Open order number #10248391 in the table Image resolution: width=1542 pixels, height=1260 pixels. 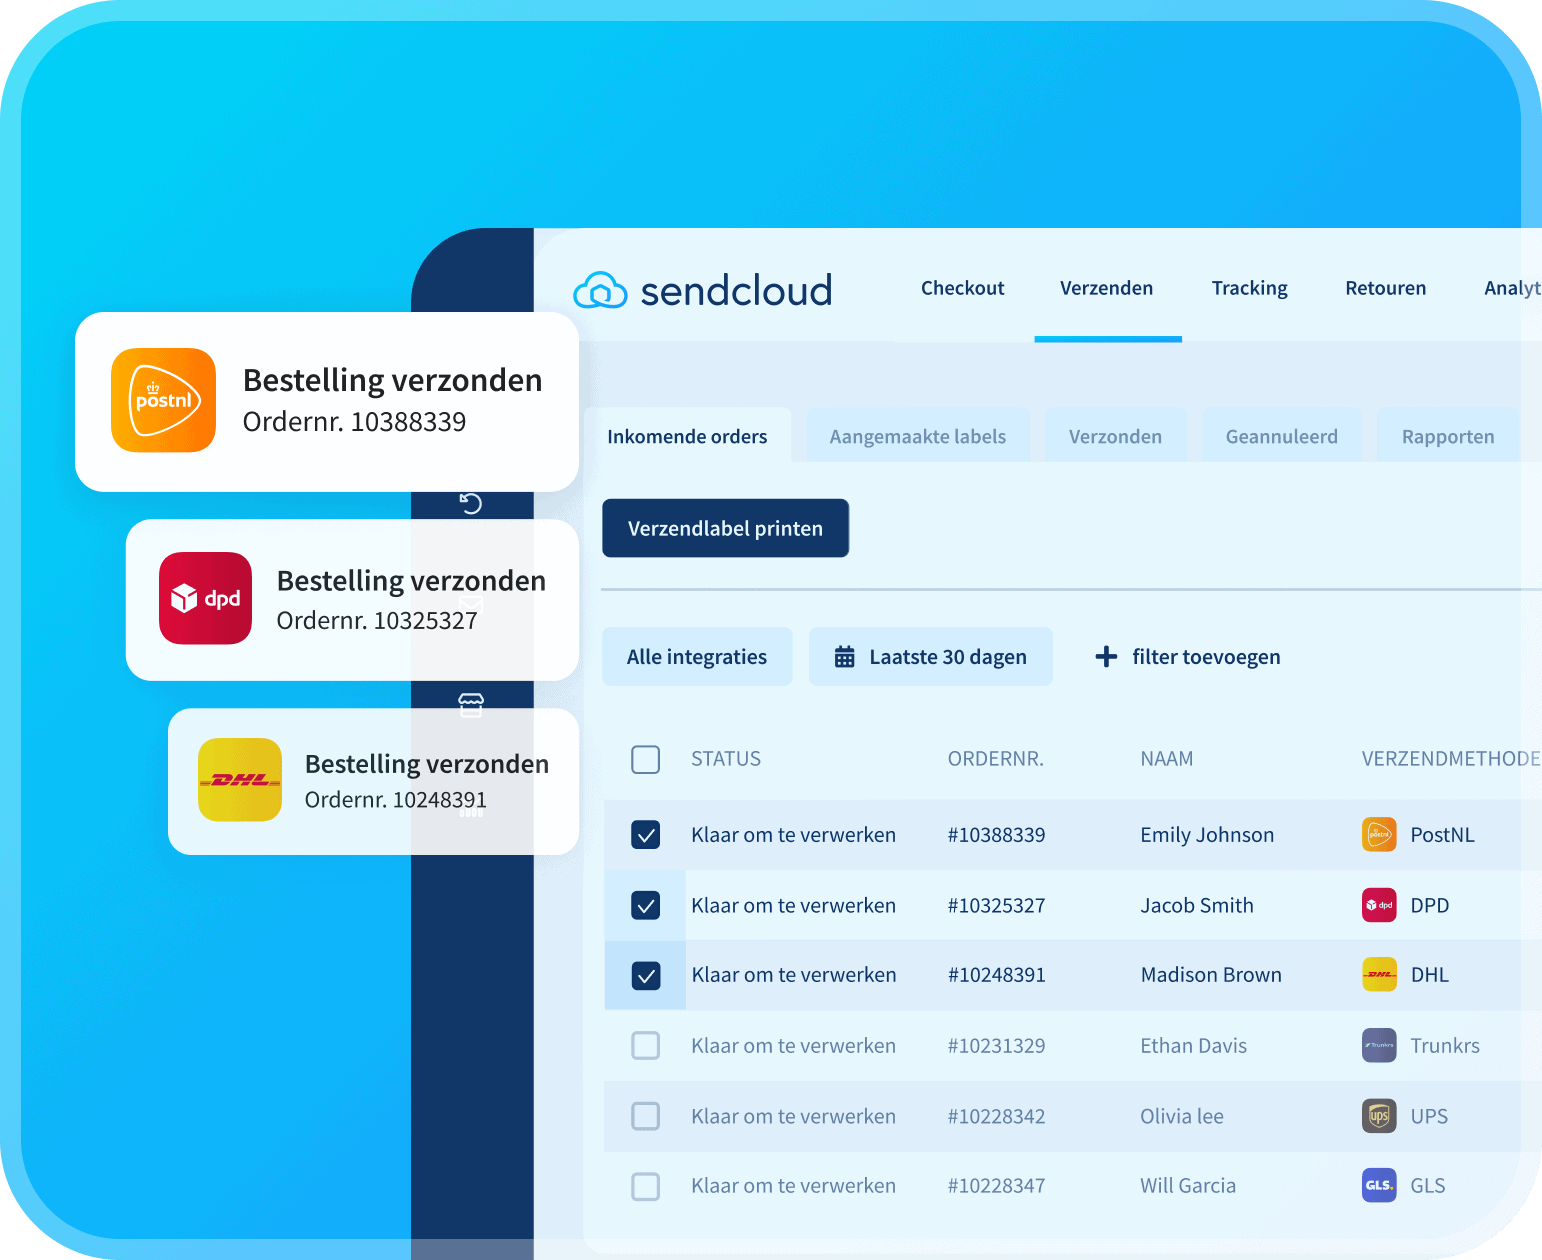coord(996,975)
